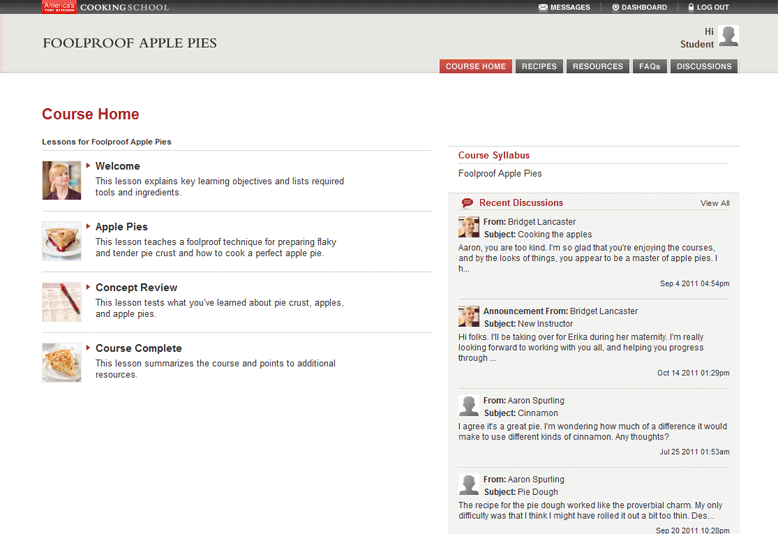
Task: Expand the arrow beside Concept Review
Action: 88,287
